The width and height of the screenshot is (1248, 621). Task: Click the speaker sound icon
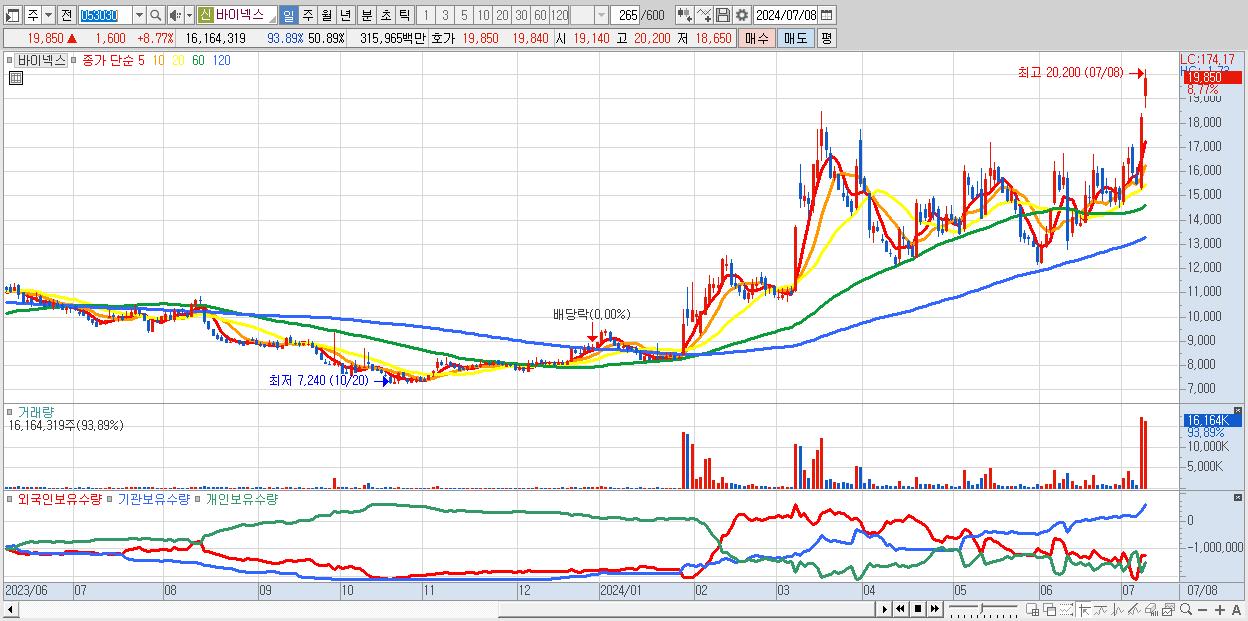click(176, 15)
